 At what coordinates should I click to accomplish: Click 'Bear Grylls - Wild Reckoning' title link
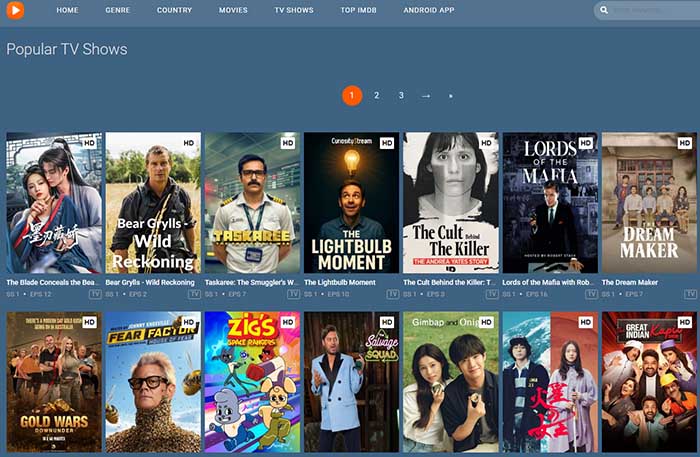coord(150,282)
